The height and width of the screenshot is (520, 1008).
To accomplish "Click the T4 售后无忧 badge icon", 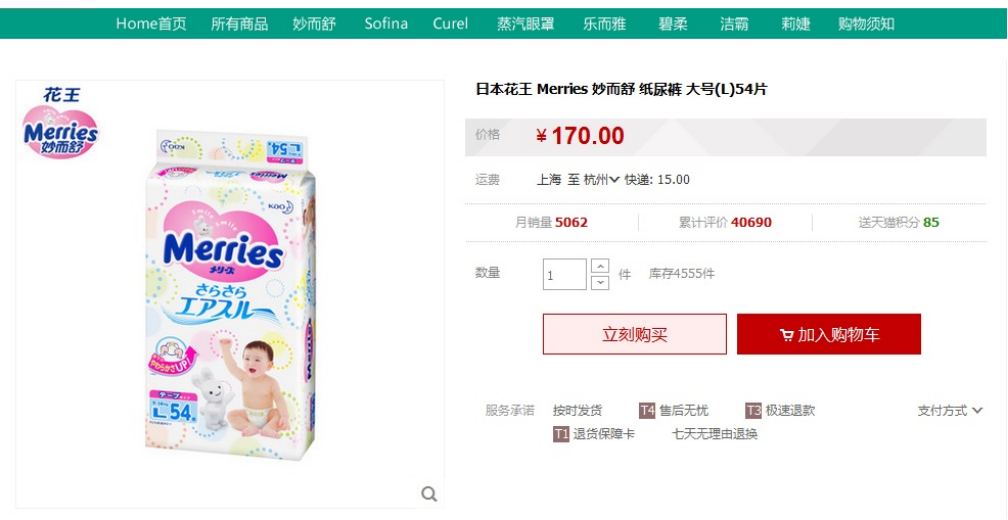I will tap(647, 410).
